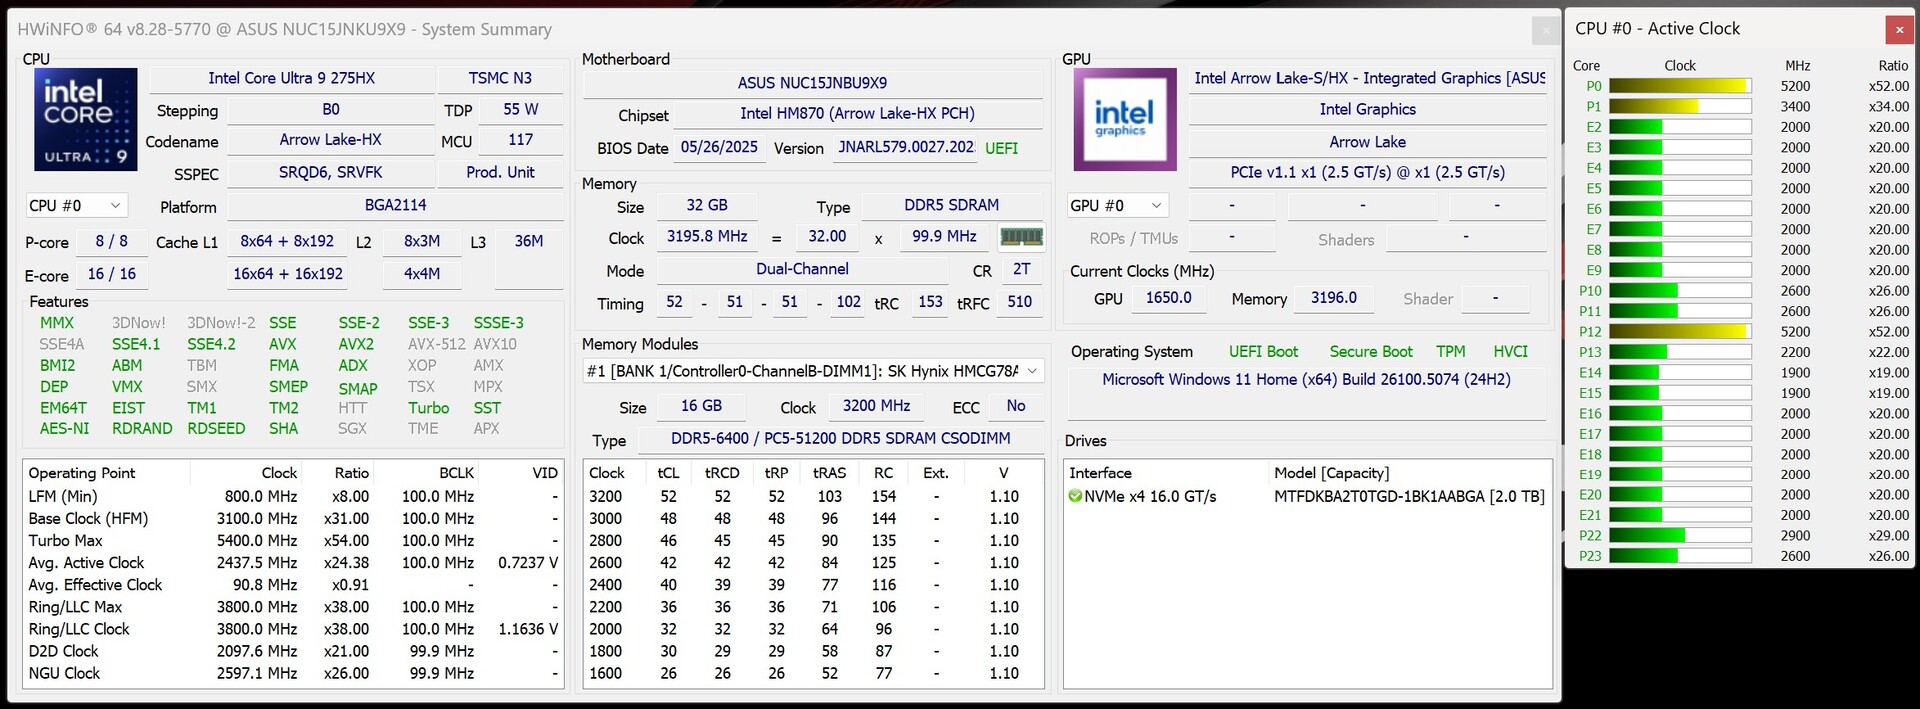The height and width of the screenshot is (709, 1920).
Task: Close the System Summary window
Action: tap(1545, 31)
